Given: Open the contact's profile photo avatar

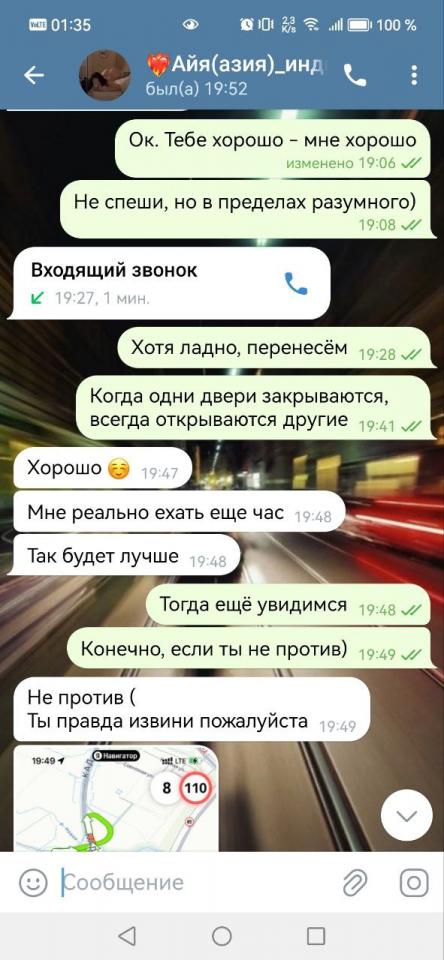Looking at the screenshot, I should click(x=104, y=75).
